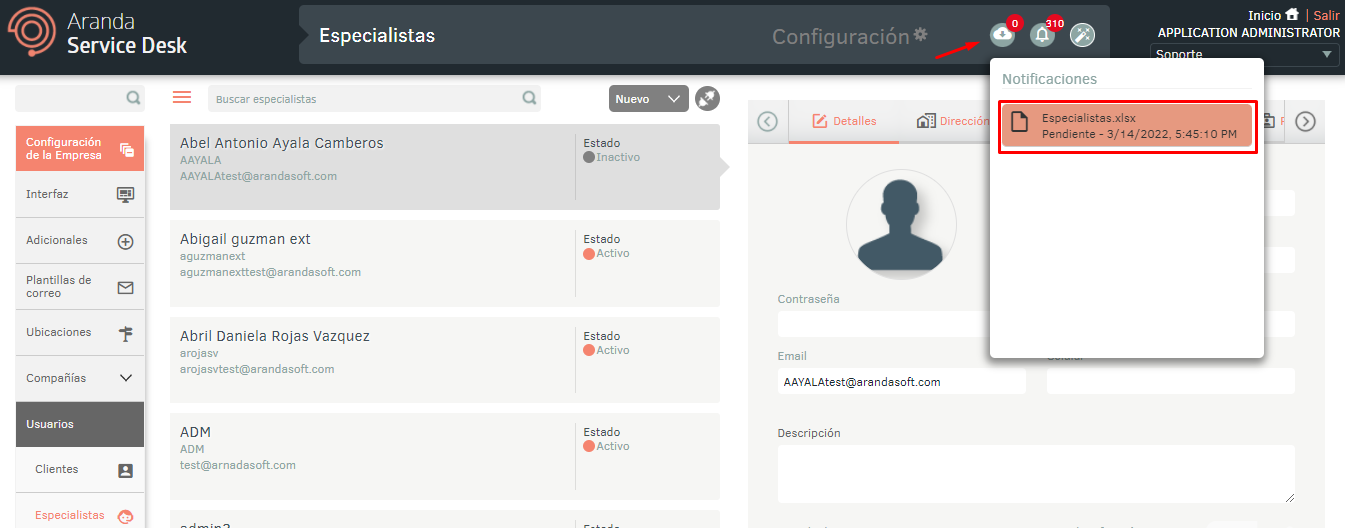Click Inactivo status of Abel Antonio
1345x528 pixels.
click(612, 157)
